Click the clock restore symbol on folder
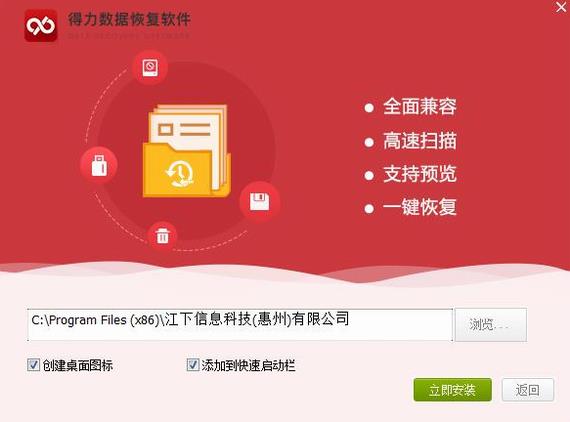 point(180,174)
